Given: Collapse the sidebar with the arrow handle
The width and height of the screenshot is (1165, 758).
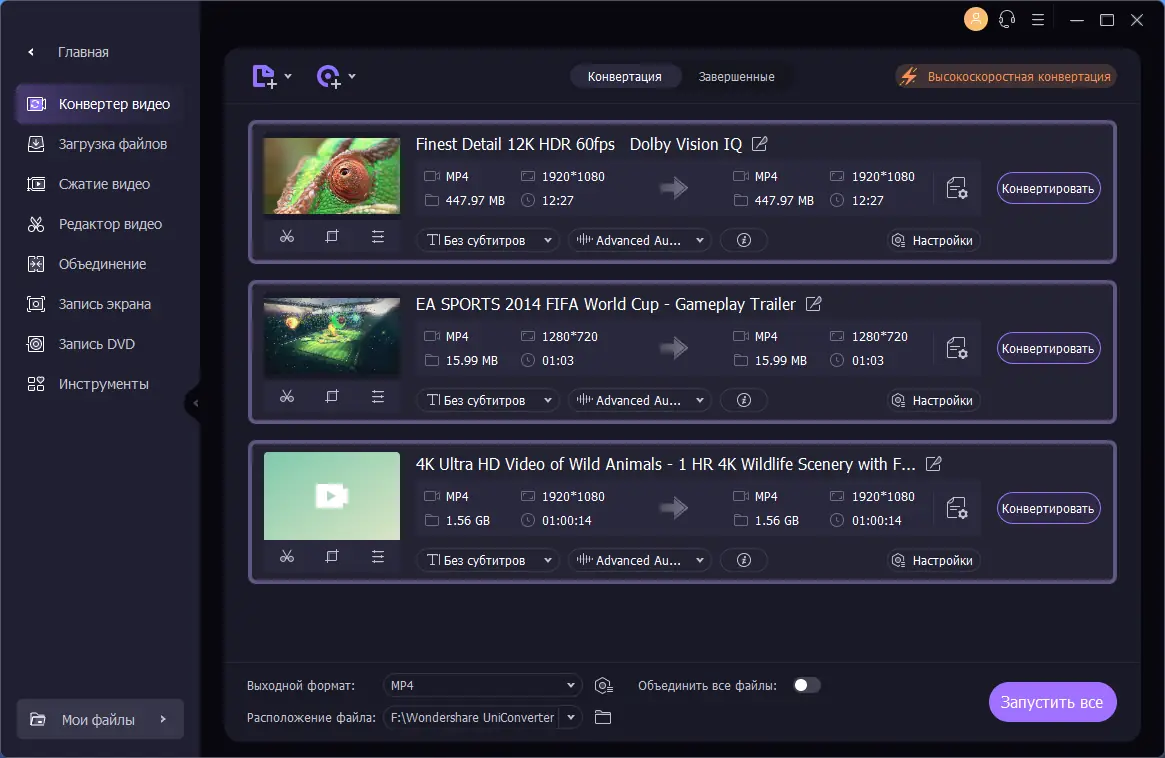Looking at the screenshot, I should 195,404.
